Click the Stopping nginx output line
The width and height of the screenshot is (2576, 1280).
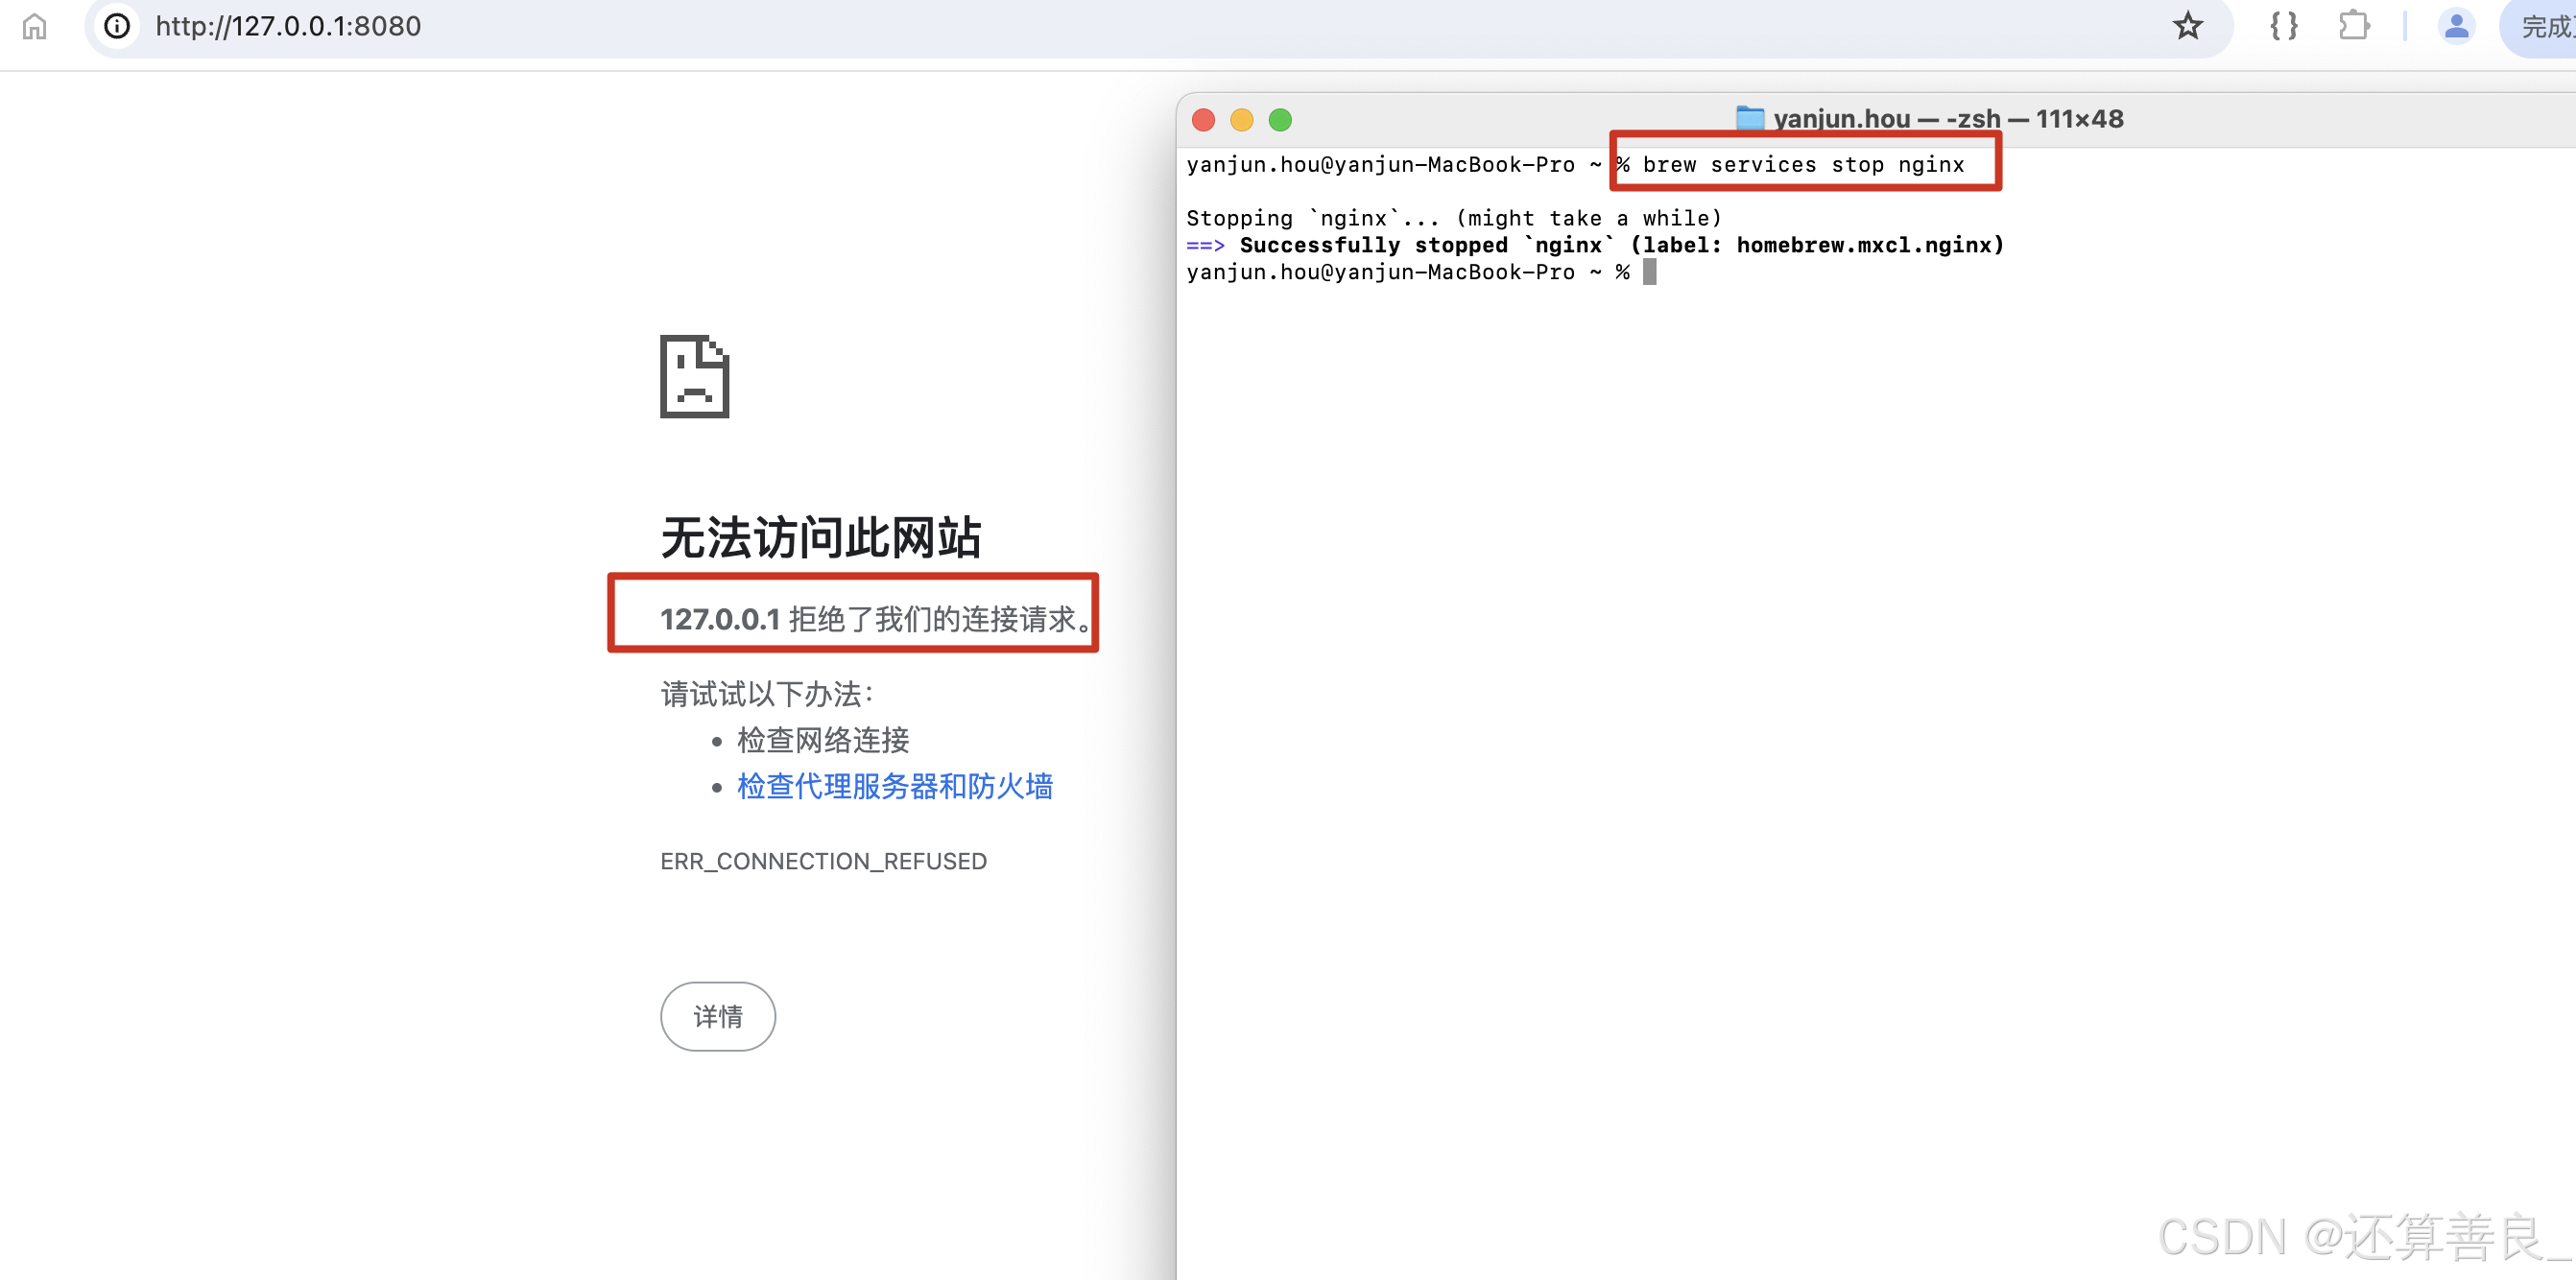[x=1454, y=218]
